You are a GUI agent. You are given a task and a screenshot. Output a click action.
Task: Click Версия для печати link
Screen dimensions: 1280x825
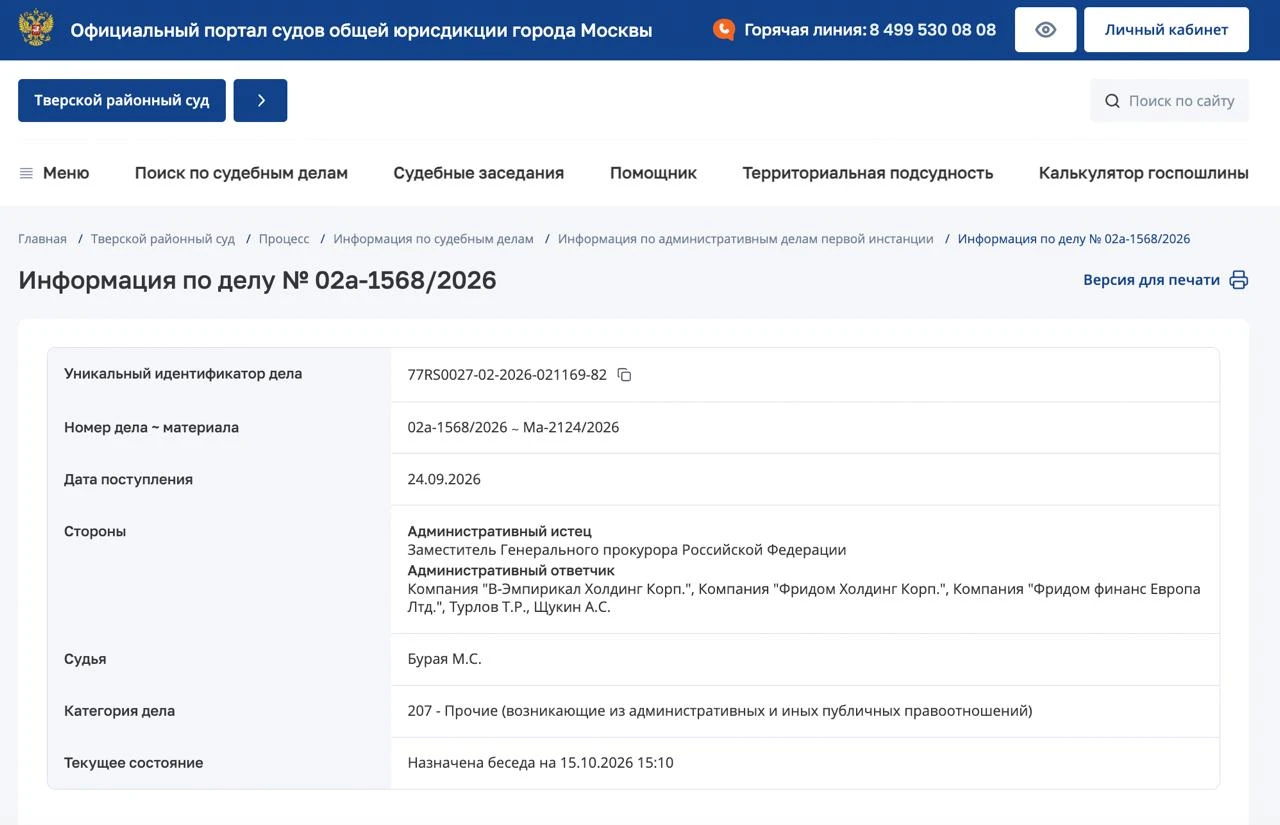(1152, 280)
